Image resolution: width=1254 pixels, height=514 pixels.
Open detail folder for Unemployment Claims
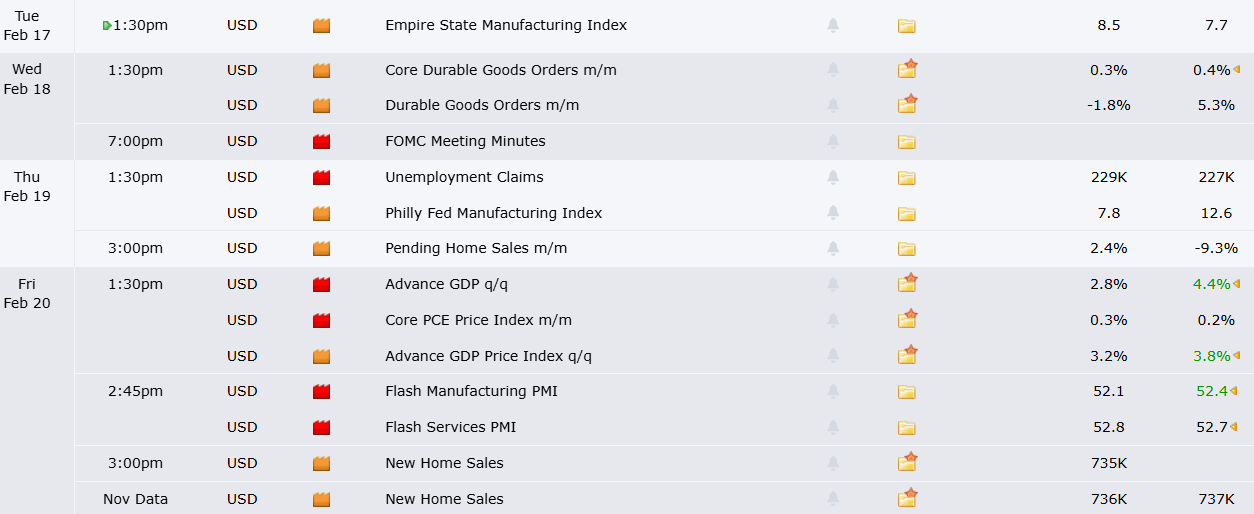coord(907,178)
